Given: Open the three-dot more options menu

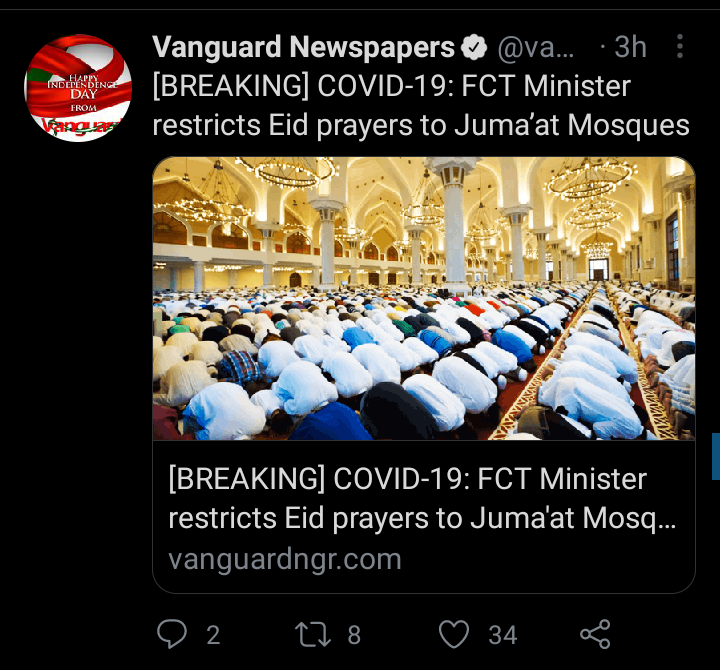Looking at the screenshot, I should tap(680, 46).
